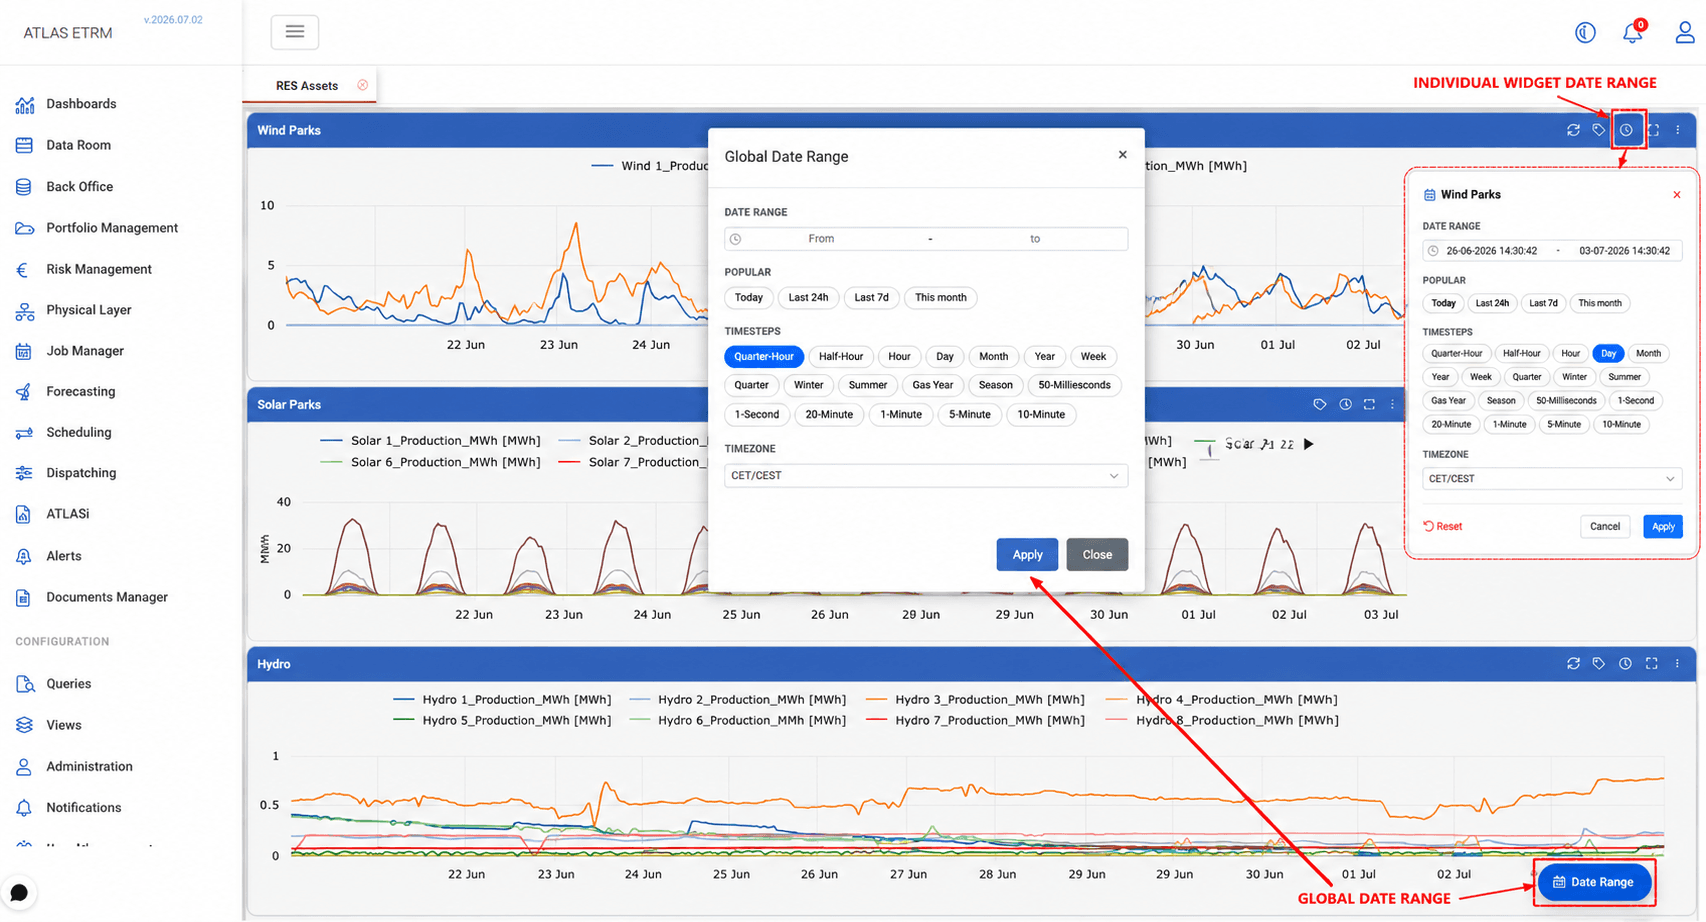Screen dimensions: 1706x922
Task: Expand Solar Parks widget to fullscreen
Action: [x=1369, y=405]
